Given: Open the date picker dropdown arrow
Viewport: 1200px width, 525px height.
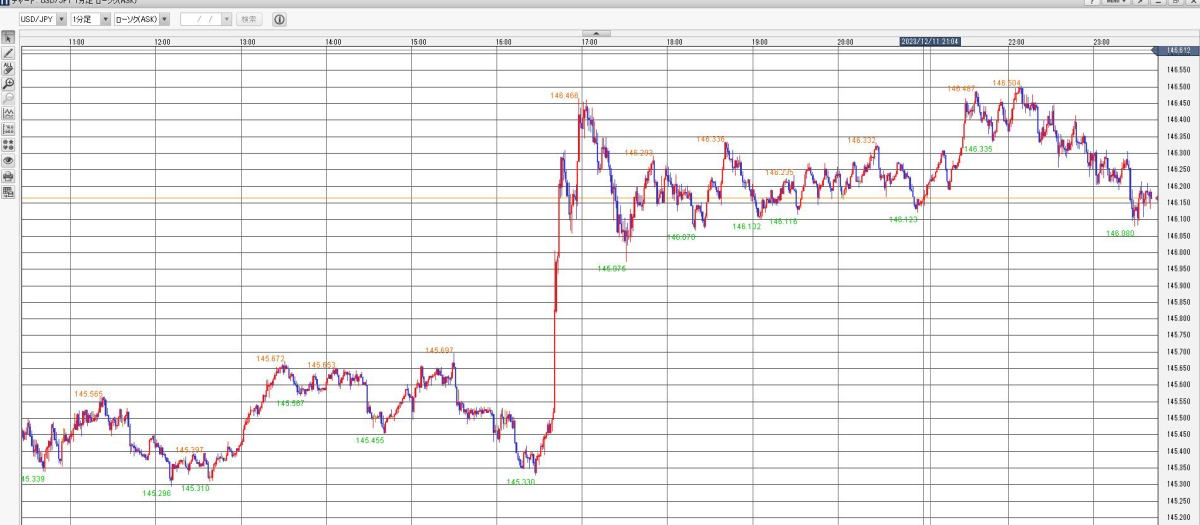Looking at the screenshot, I should pyautogui.click(x=226, y=19).
